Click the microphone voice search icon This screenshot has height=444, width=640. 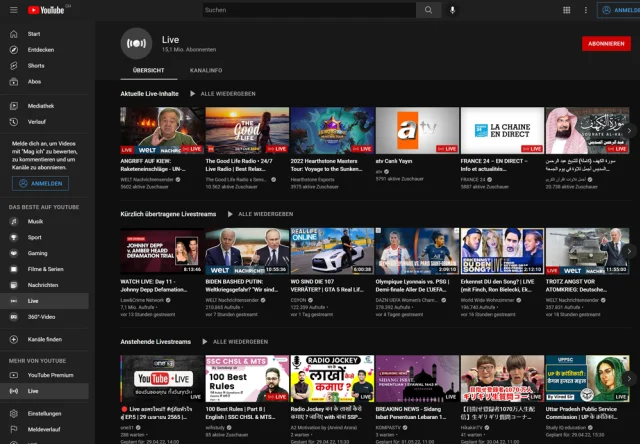click(x=452, y=10)
